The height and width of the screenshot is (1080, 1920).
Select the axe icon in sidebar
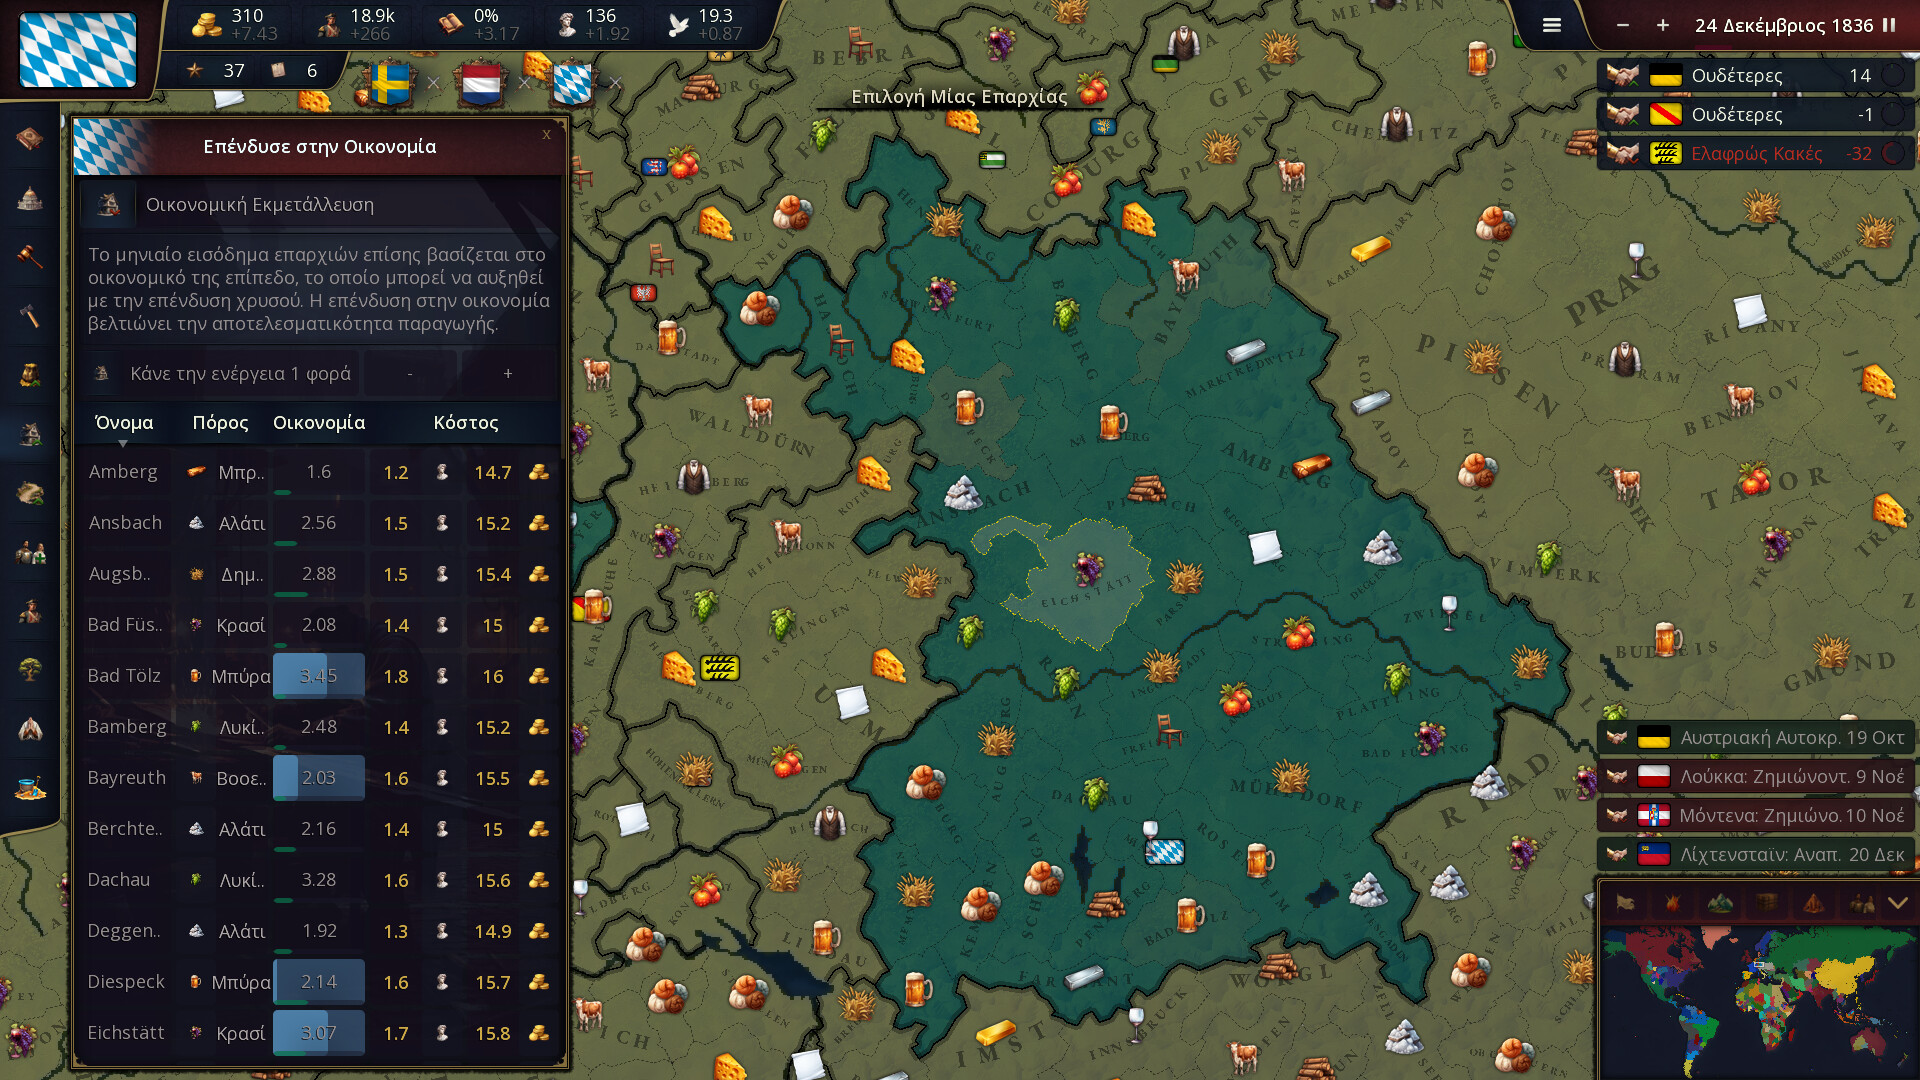[30, 316]
